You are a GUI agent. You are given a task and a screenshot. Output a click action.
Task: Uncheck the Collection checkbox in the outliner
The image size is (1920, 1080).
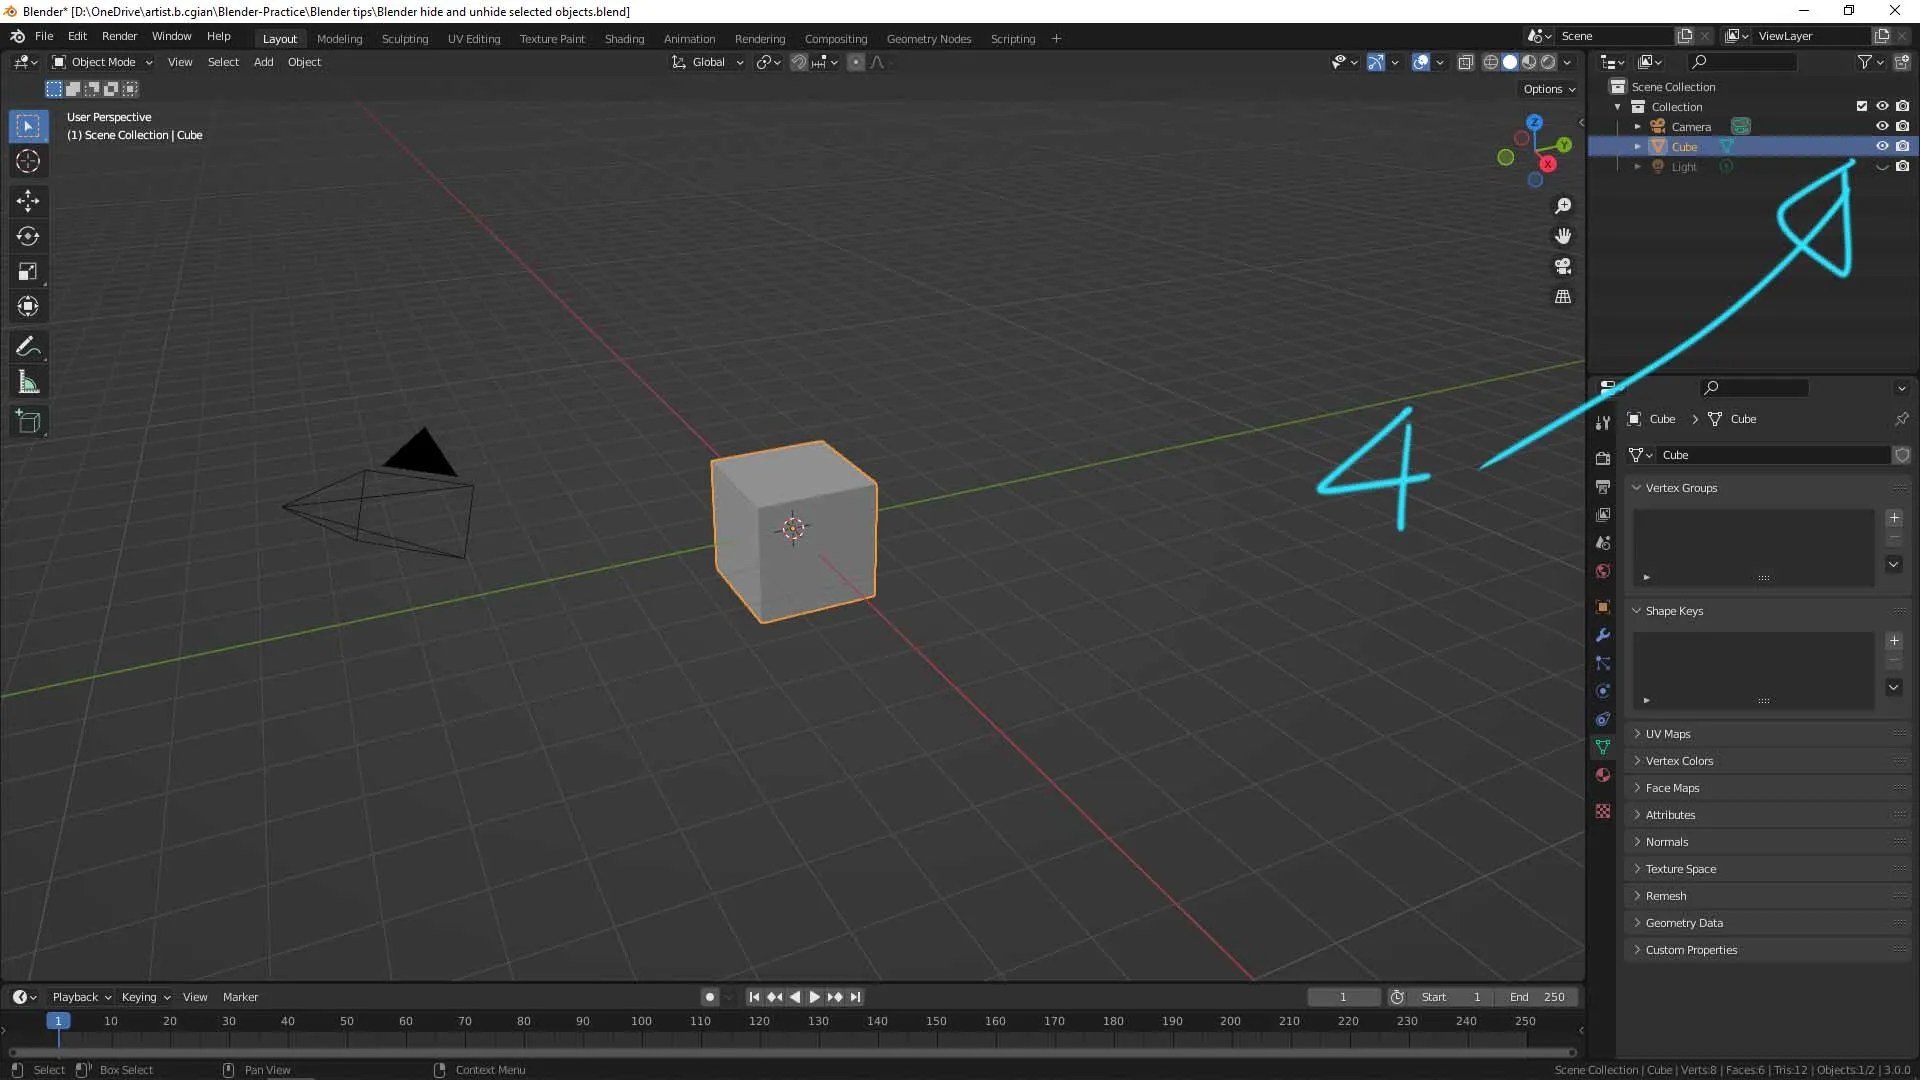point(1862,106)
